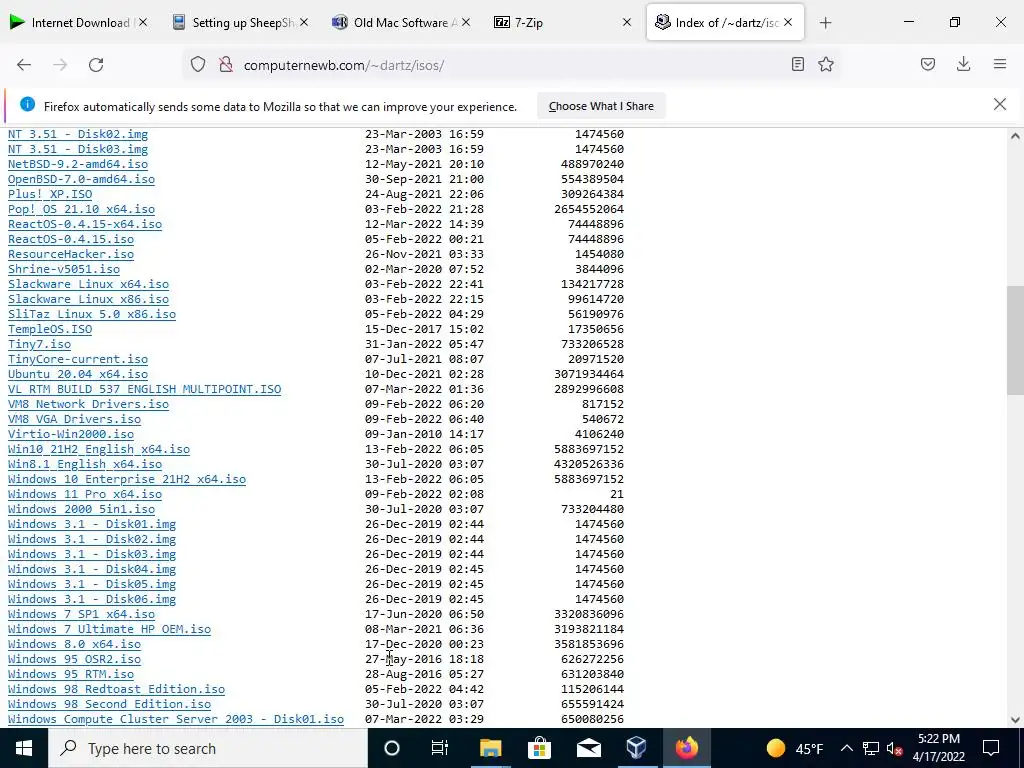Open the TempleOS.ISO link

click(50, 329)
